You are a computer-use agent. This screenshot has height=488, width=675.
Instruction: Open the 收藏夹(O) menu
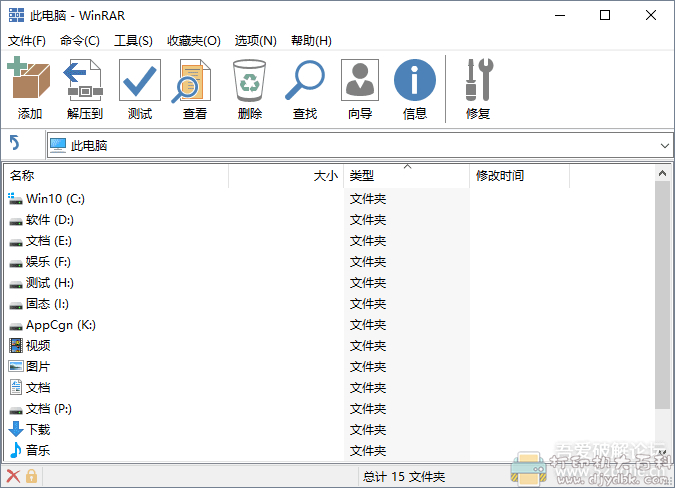pyautogui.click(x=194, y=41)
